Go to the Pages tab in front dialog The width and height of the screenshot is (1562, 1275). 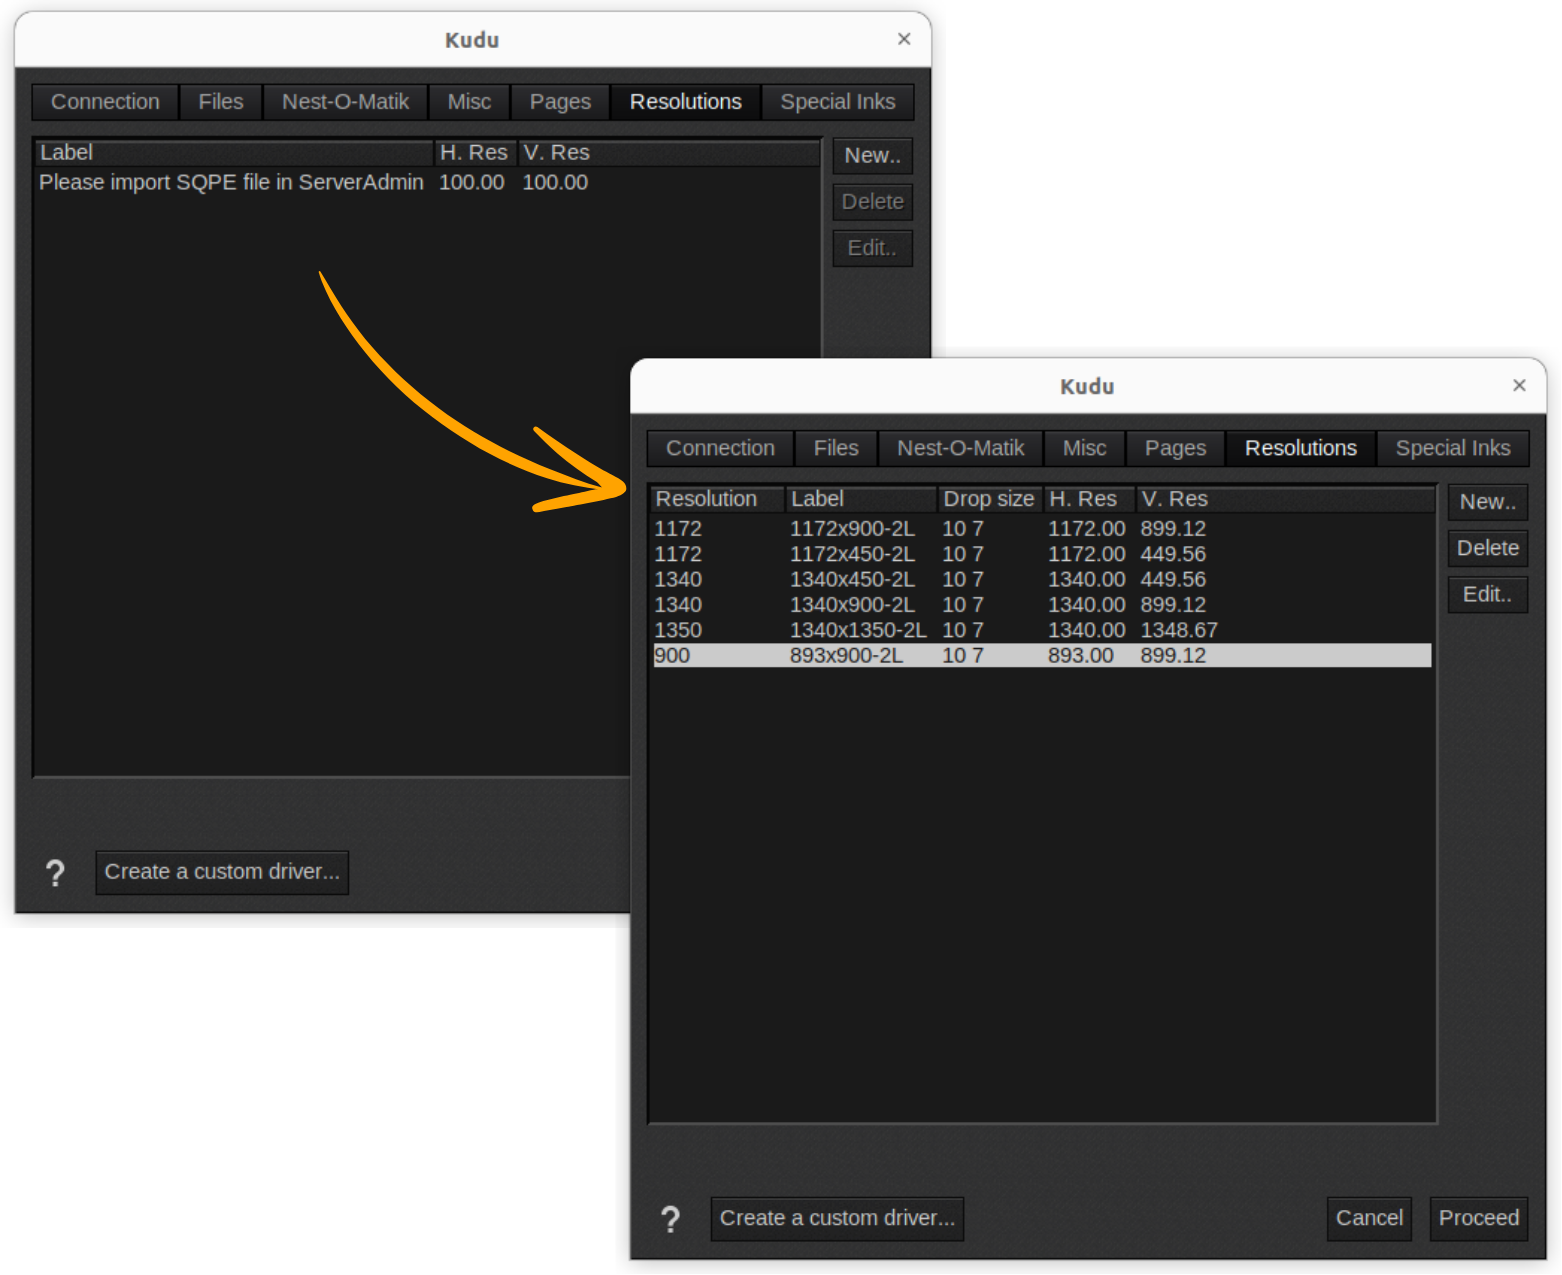point(1175,448)
